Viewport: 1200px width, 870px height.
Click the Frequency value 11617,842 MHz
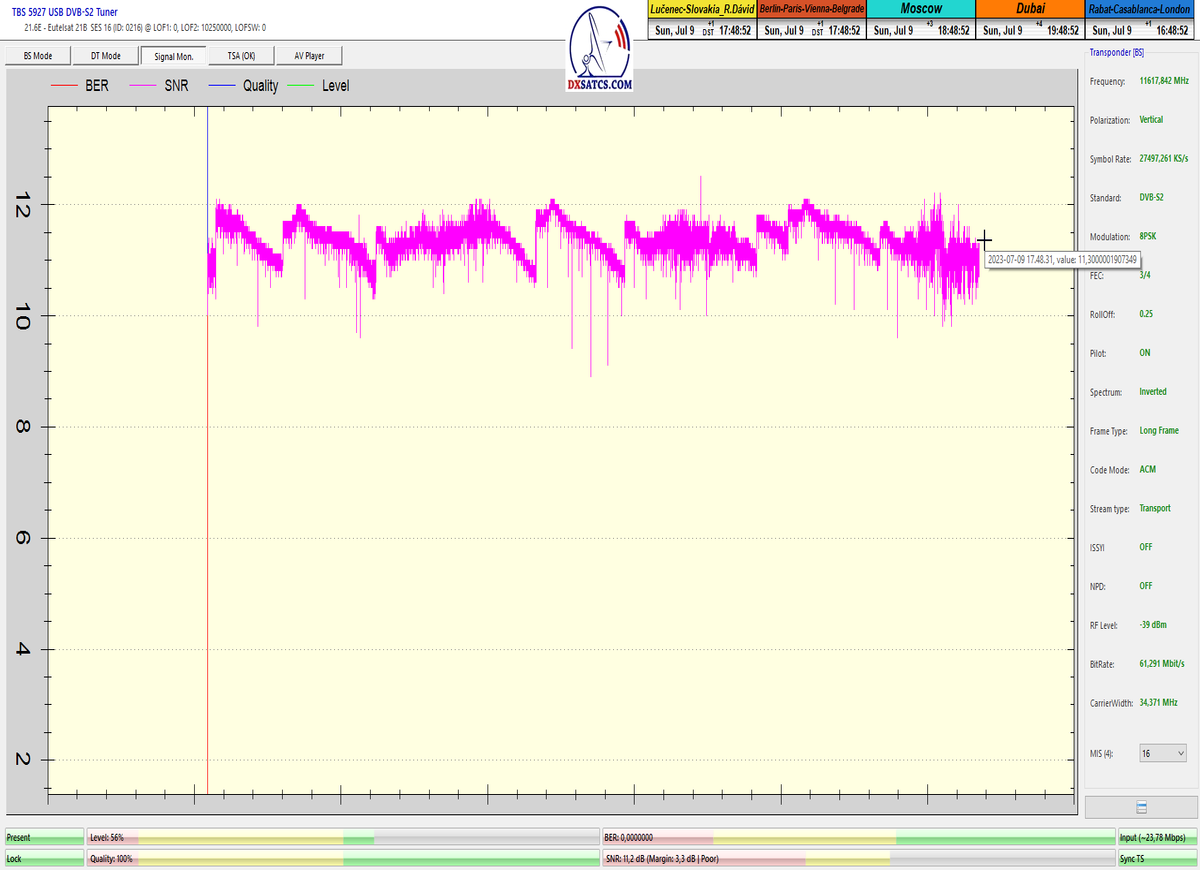click(1164, 81)
